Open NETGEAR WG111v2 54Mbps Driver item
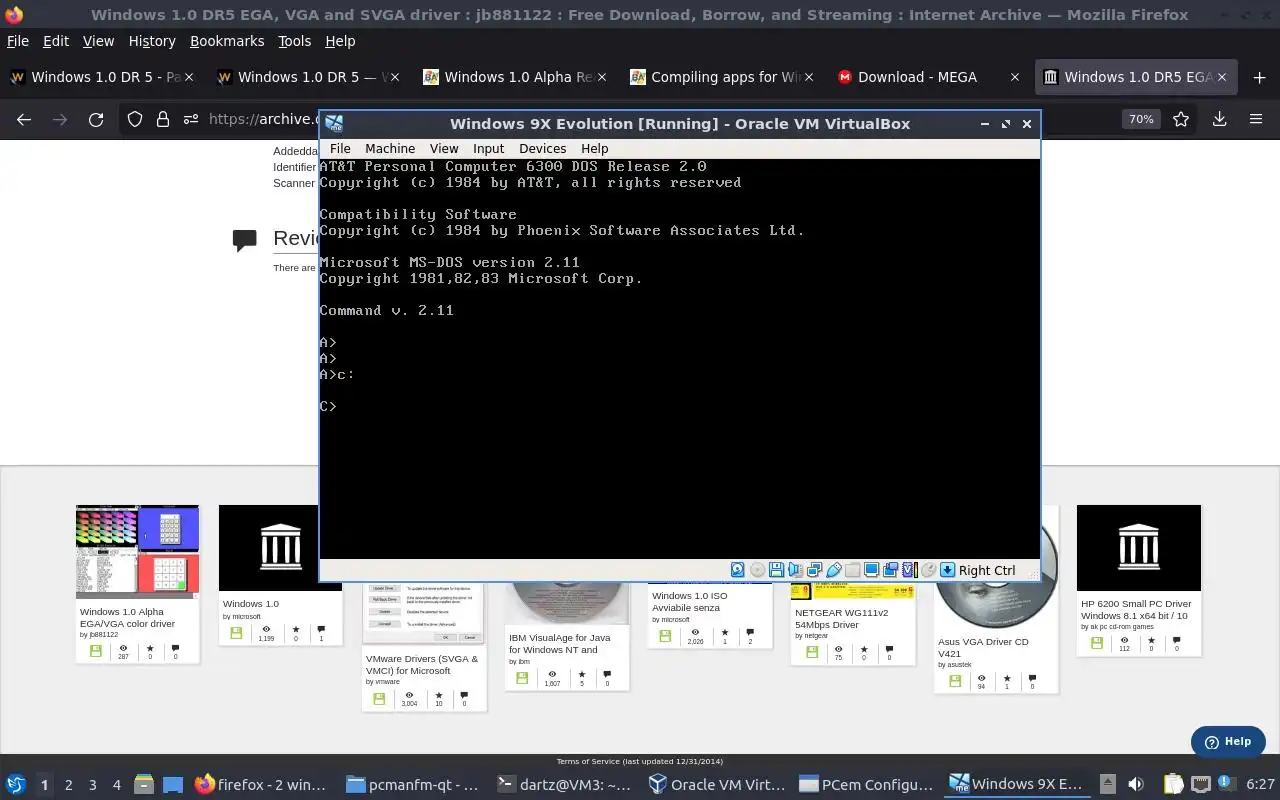The image size is (1280, 800). 841,618
